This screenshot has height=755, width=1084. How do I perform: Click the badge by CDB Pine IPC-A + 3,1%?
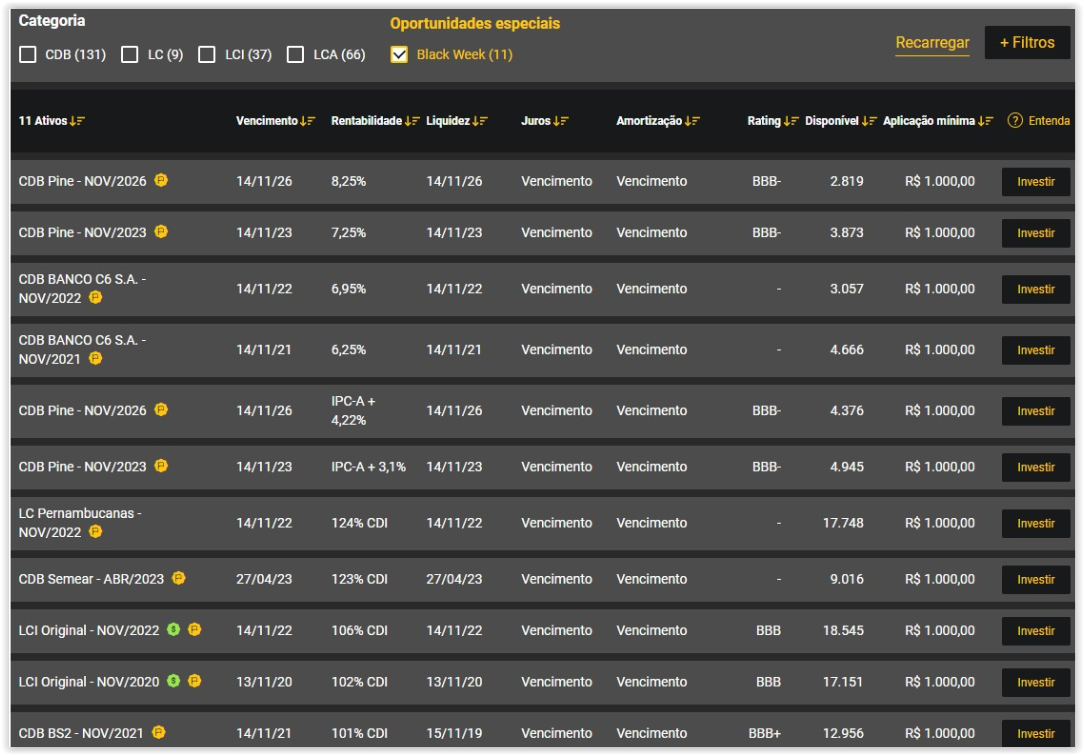[x=161, y=466]
